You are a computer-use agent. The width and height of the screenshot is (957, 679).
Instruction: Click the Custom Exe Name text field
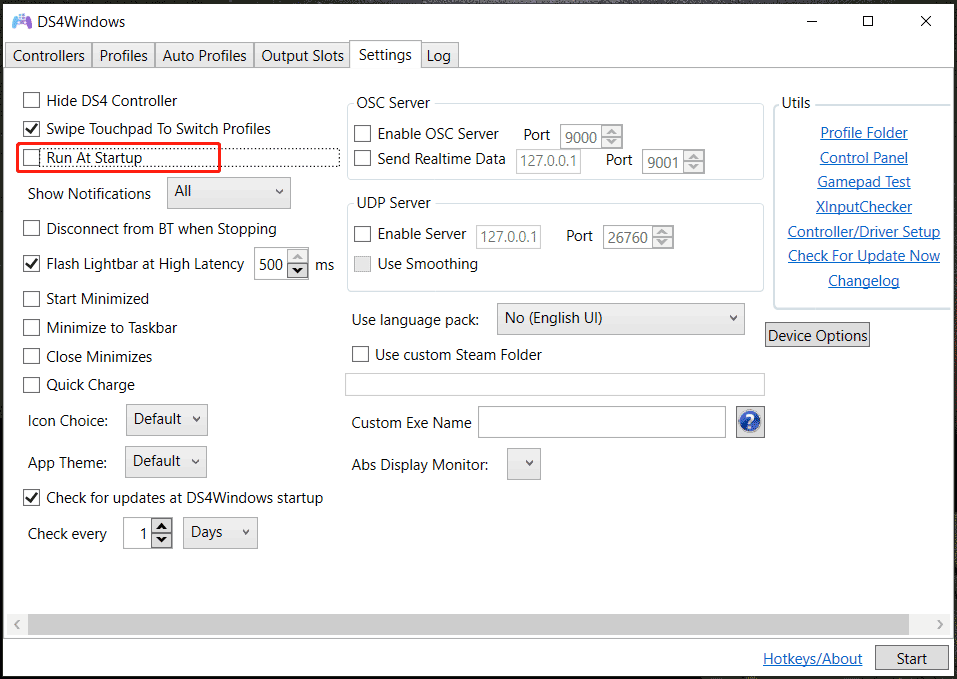click(x=602, y=422)
